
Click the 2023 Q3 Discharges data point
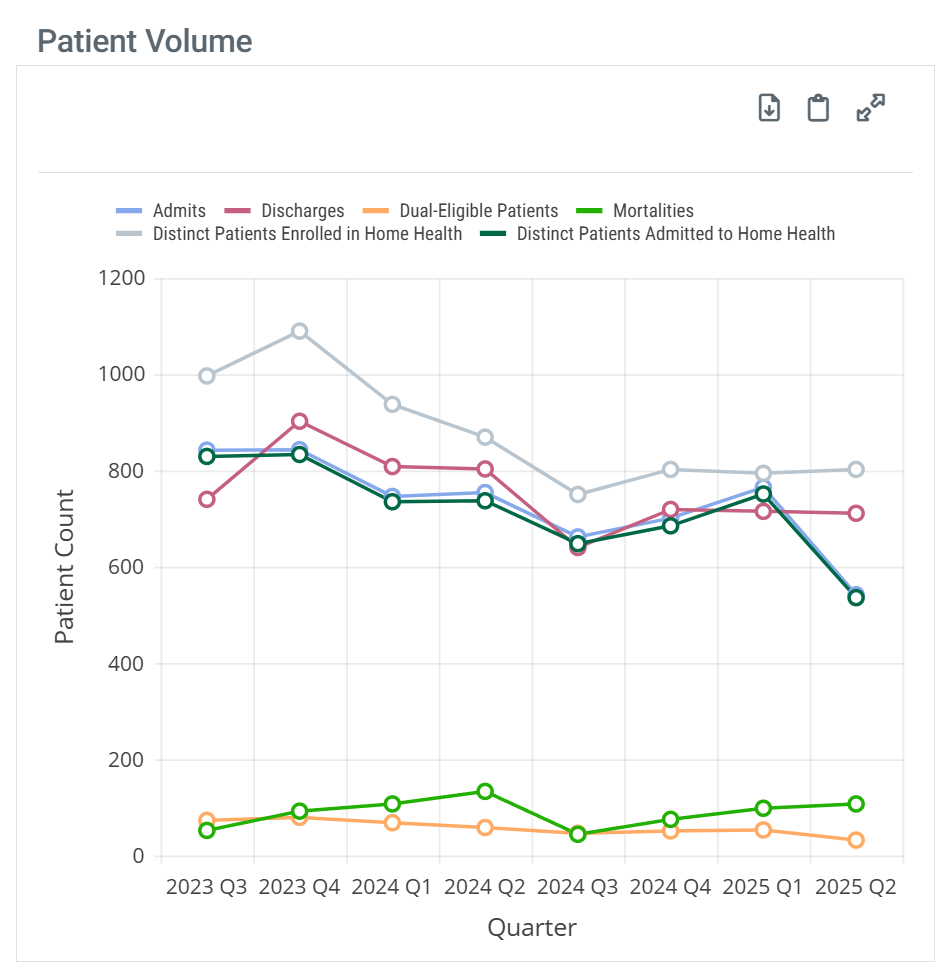click(207, 499)
